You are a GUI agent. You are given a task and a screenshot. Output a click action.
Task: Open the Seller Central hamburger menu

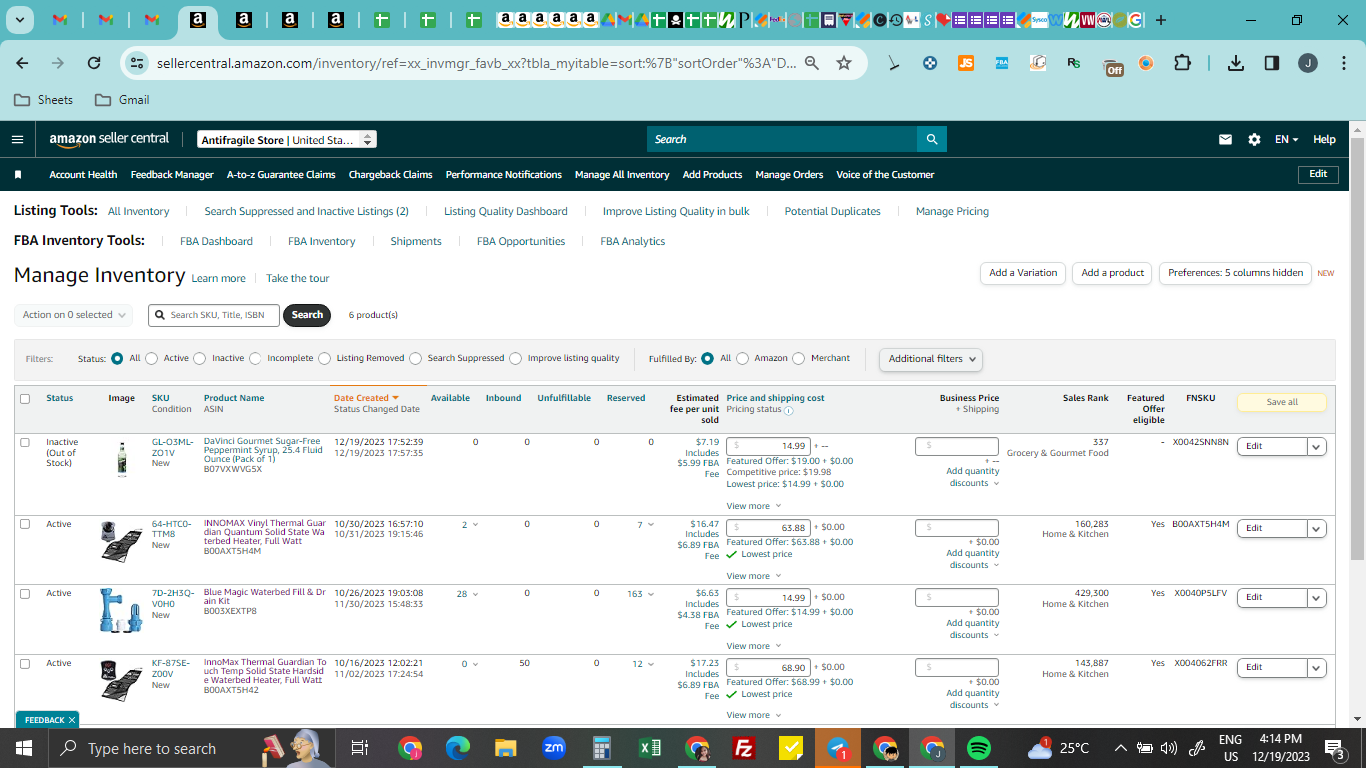pyautogui.click(x=17, y=139)
